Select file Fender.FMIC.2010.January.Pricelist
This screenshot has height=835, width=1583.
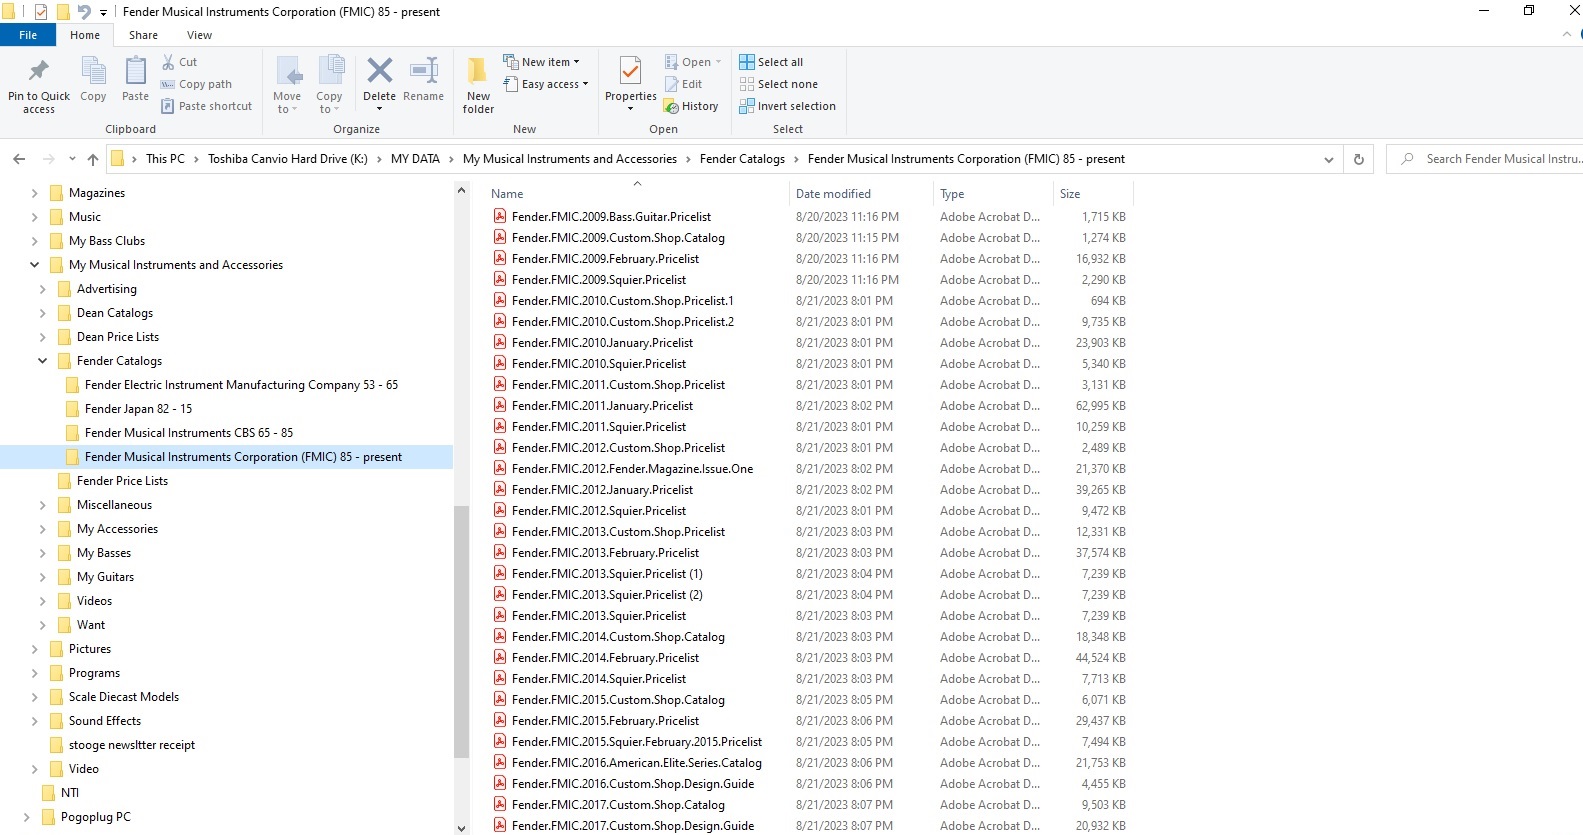tap(602, 343)
